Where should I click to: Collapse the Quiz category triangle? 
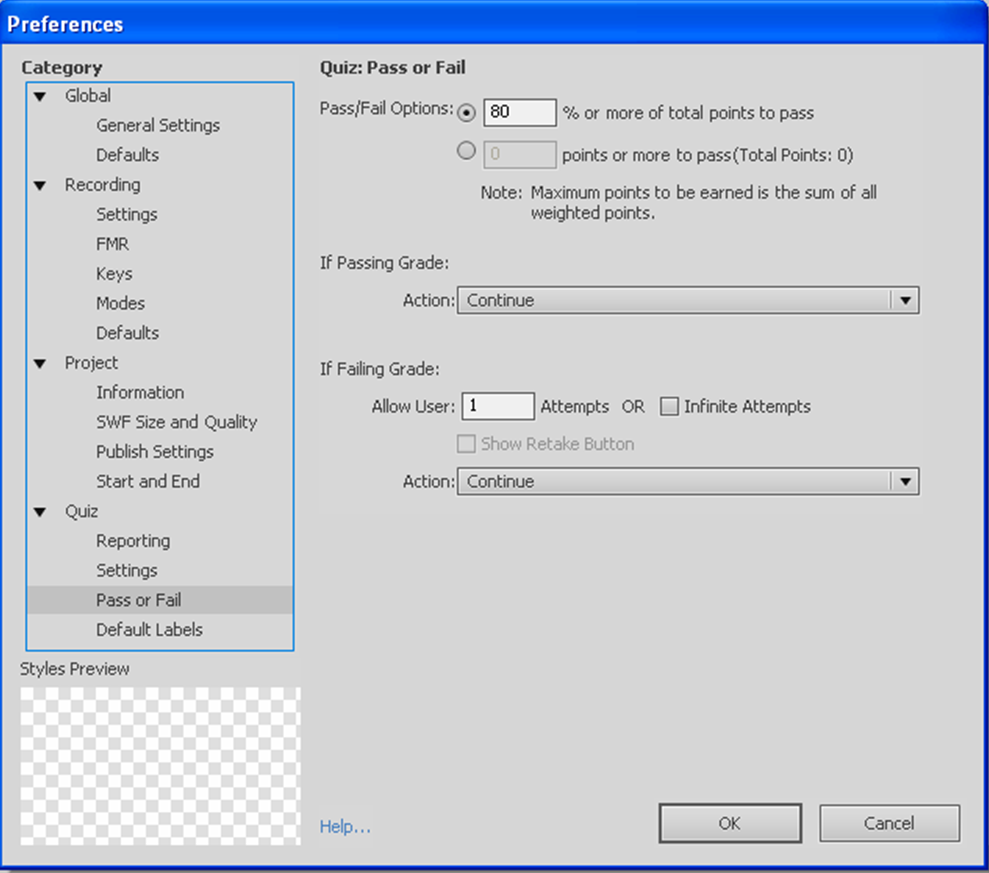coord(40,511)
